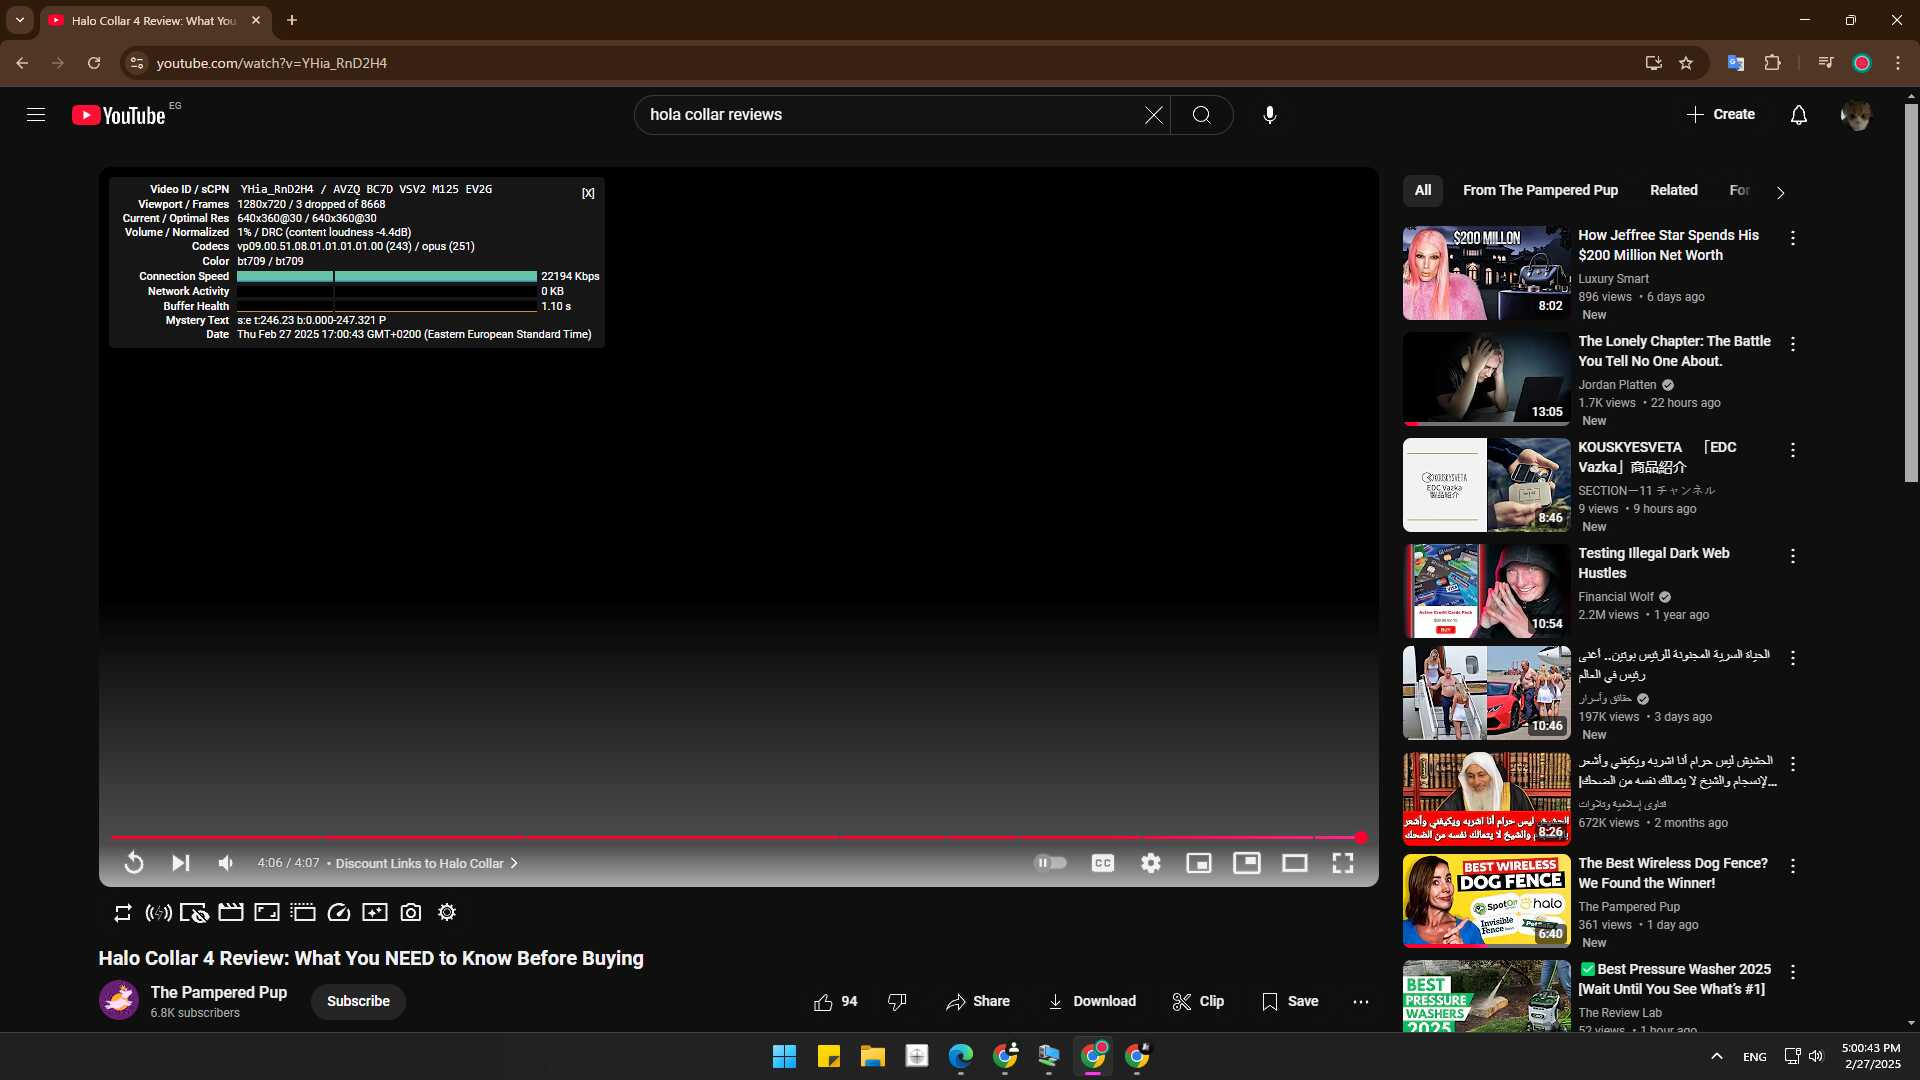
Task: Open picture-in-picture mode
Action: 1247,863
